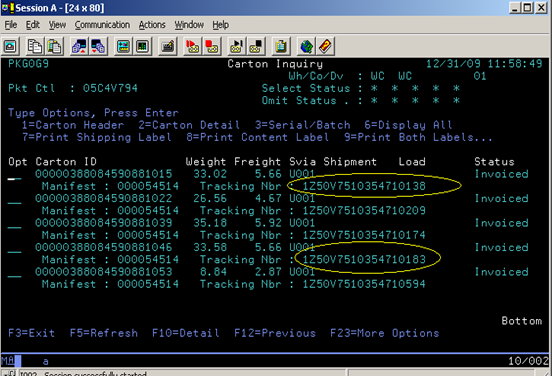Click the 7=Print Shipping Label option text

pyautogui.click(x=97, y=137)
